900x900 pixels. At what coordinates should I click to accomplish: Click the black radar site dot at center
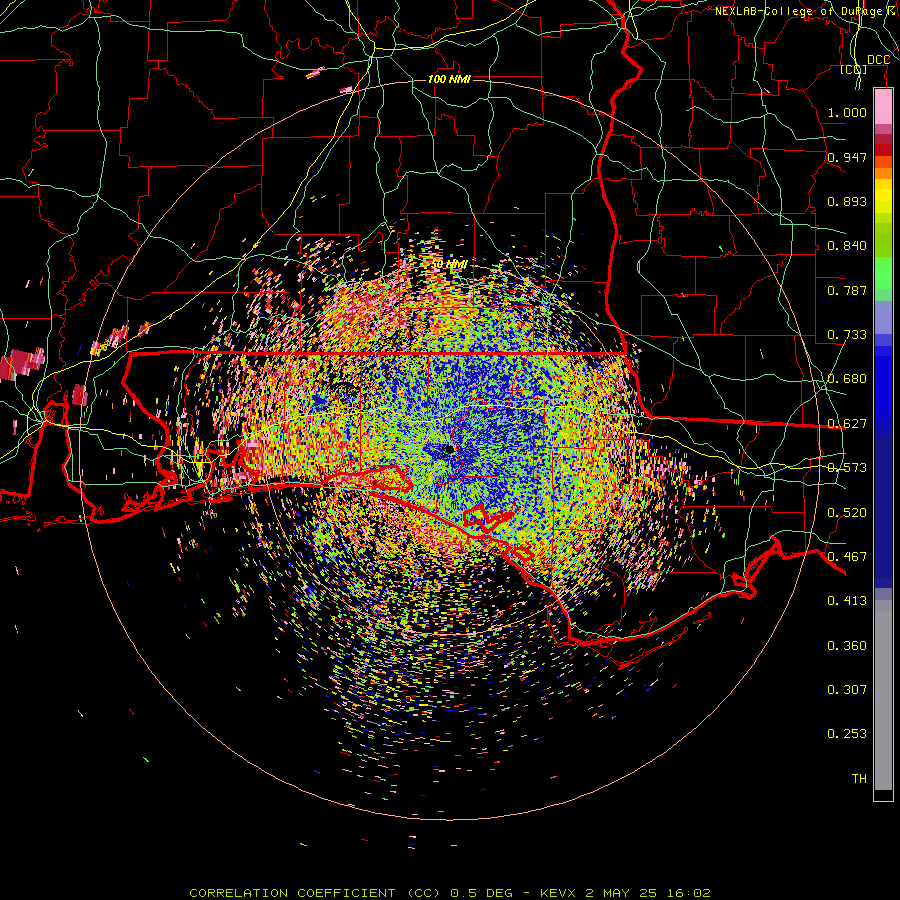[450, 449]
